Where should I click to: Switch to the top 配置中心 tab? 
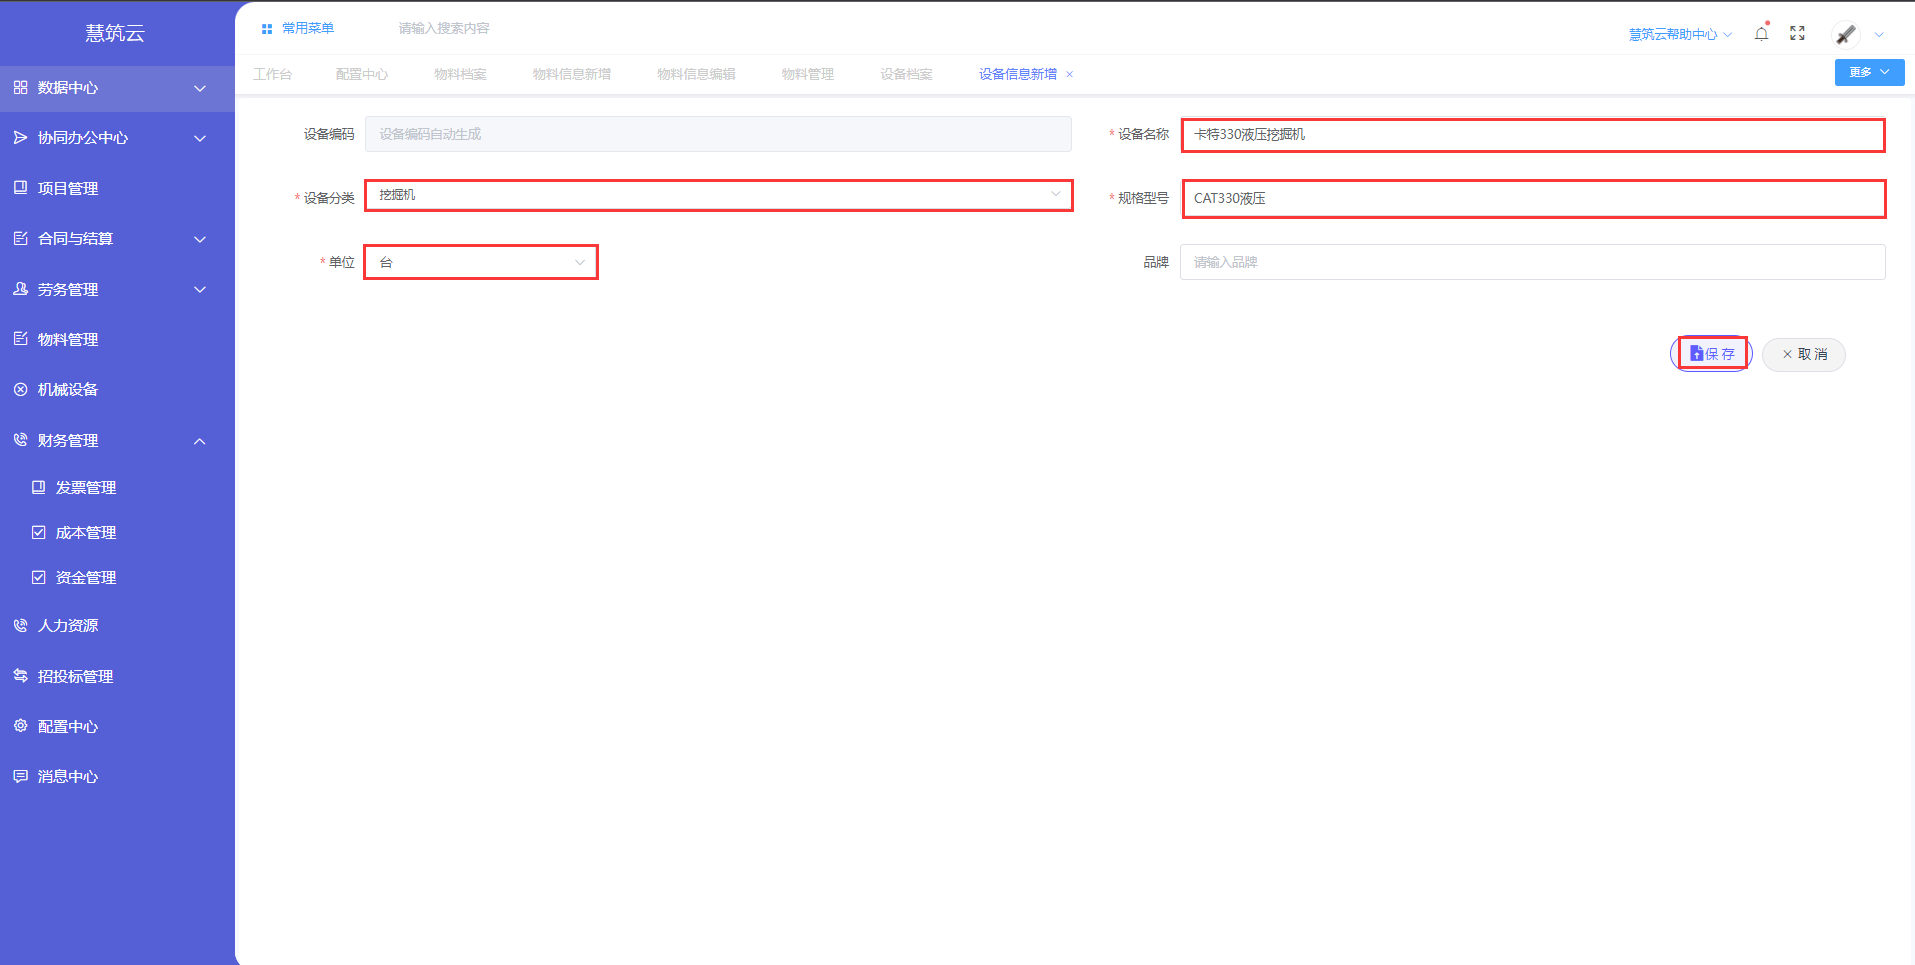361,74
